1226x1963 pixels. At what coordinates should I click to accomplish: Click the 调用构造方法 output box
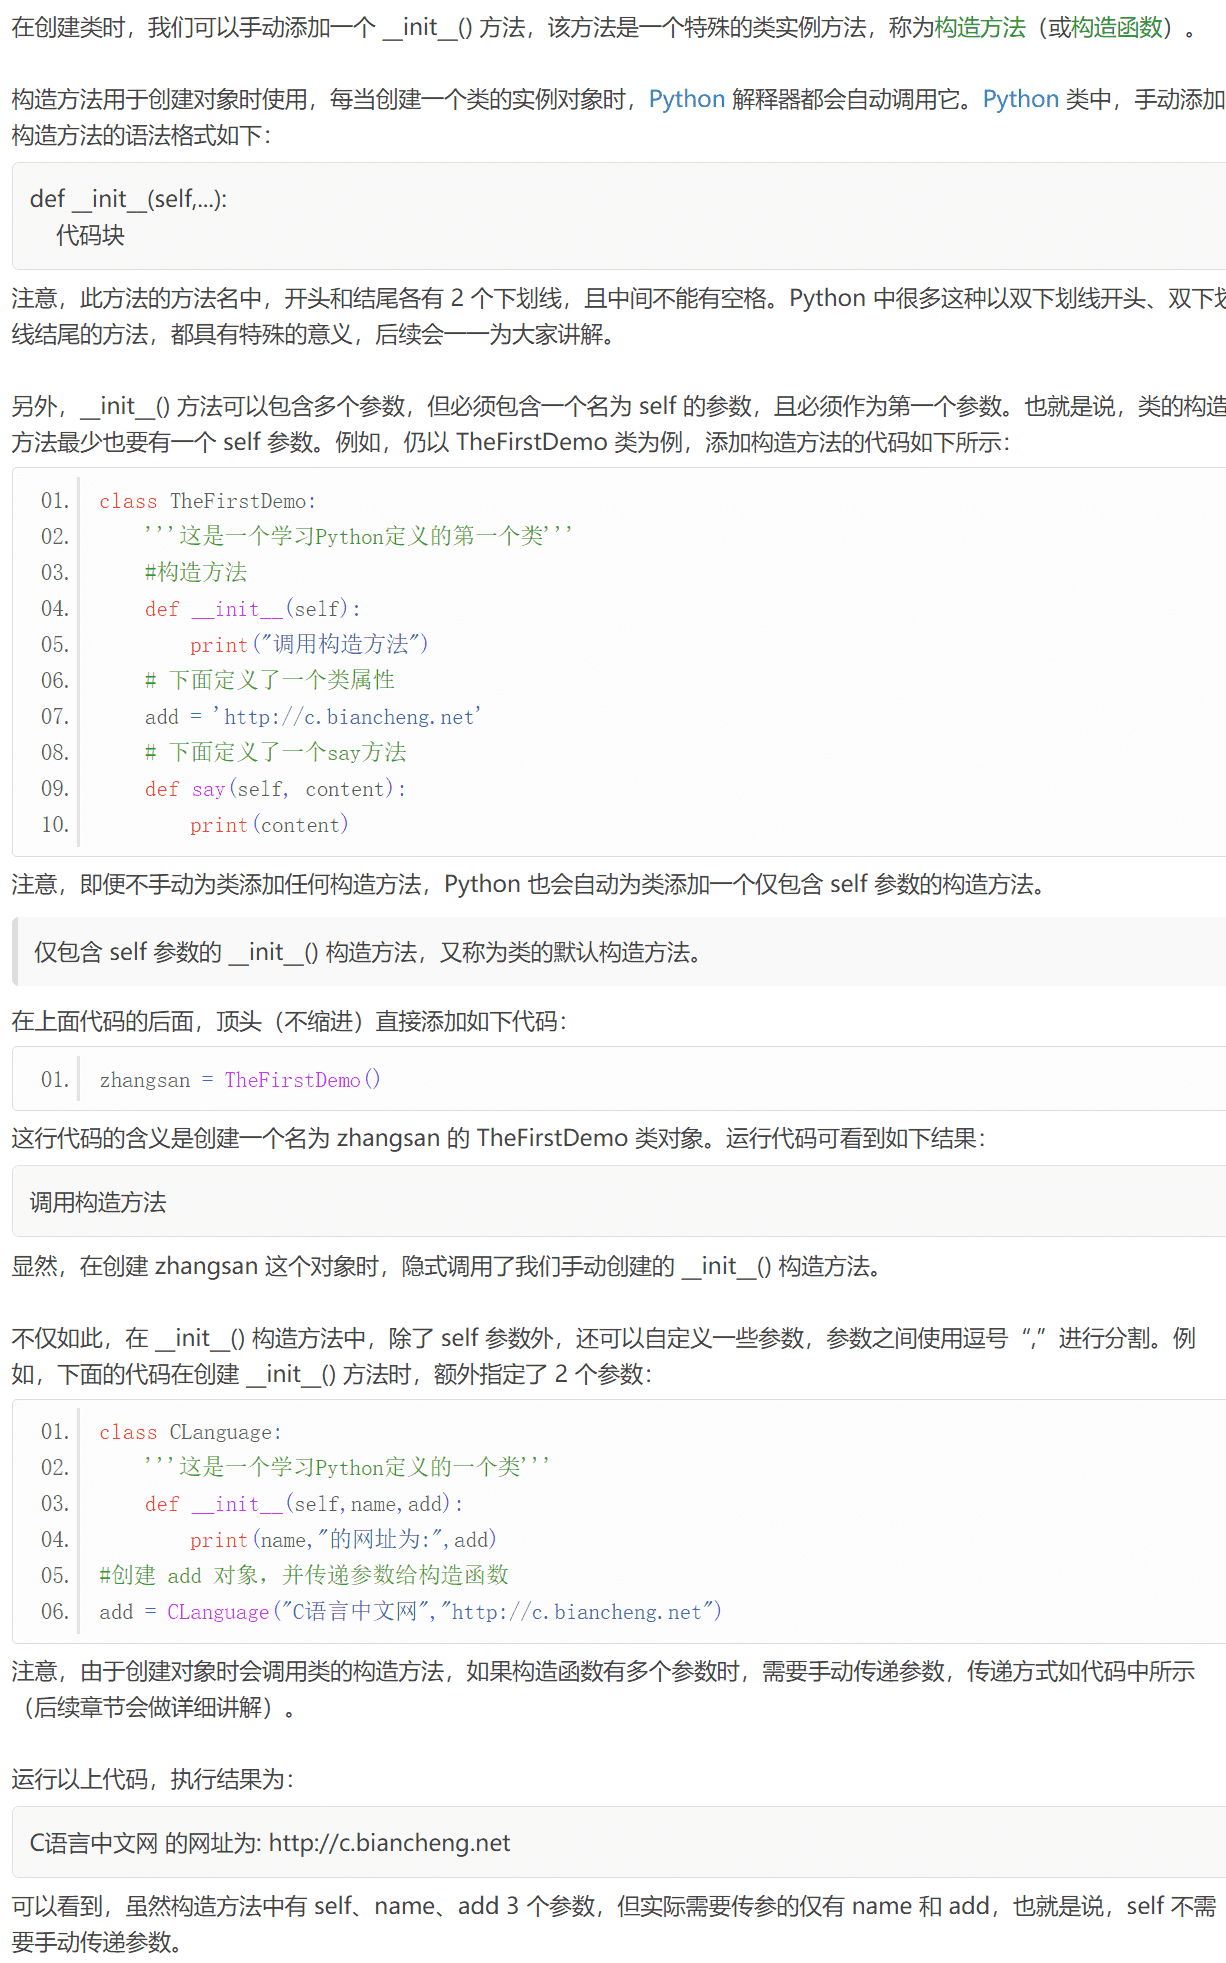click(98, 1202)
